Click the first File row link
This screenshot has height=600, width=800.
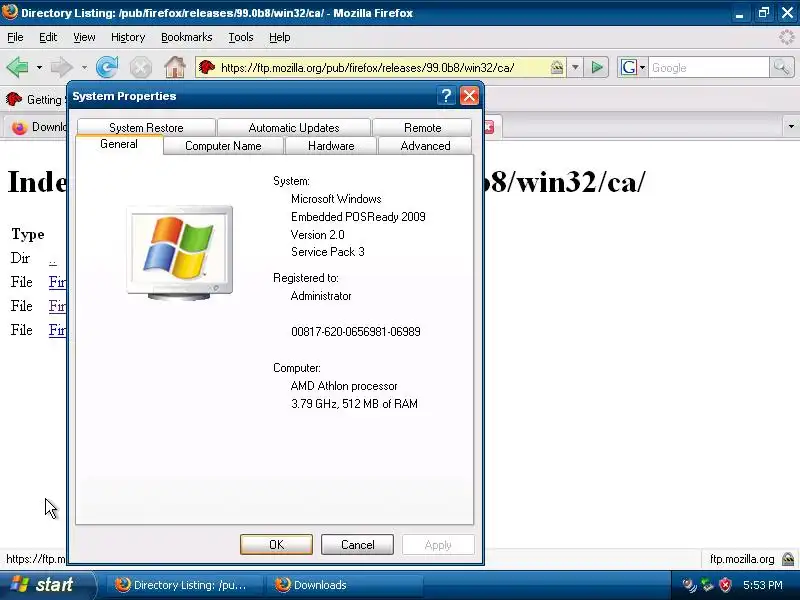pyautogui.click(x=57, y=282)
